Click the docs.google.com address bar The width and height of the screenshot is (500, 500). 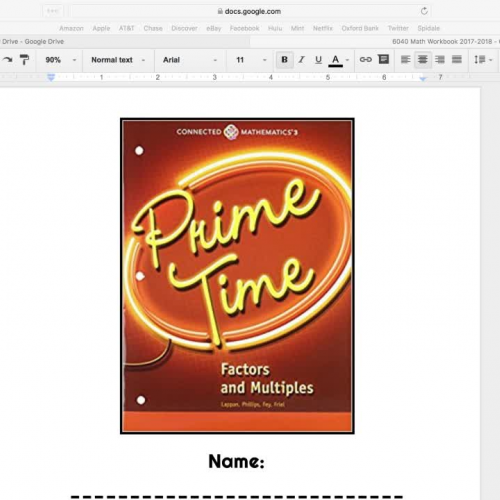[x=249, y=11]
